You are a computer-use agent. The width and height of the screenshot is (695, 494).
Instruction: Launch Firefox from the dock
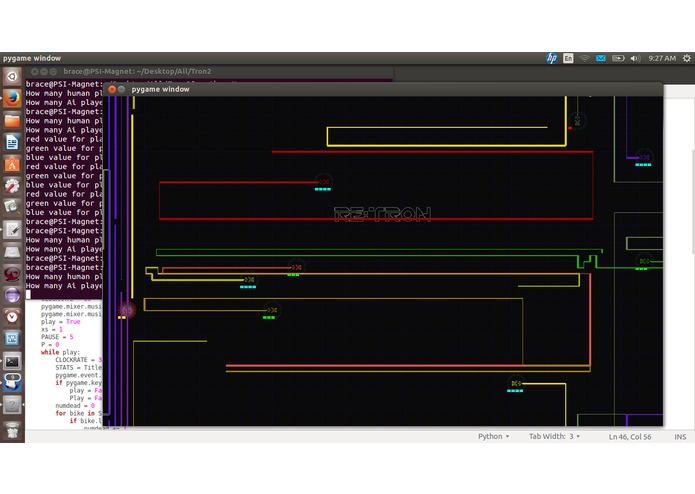coord(12,98)
